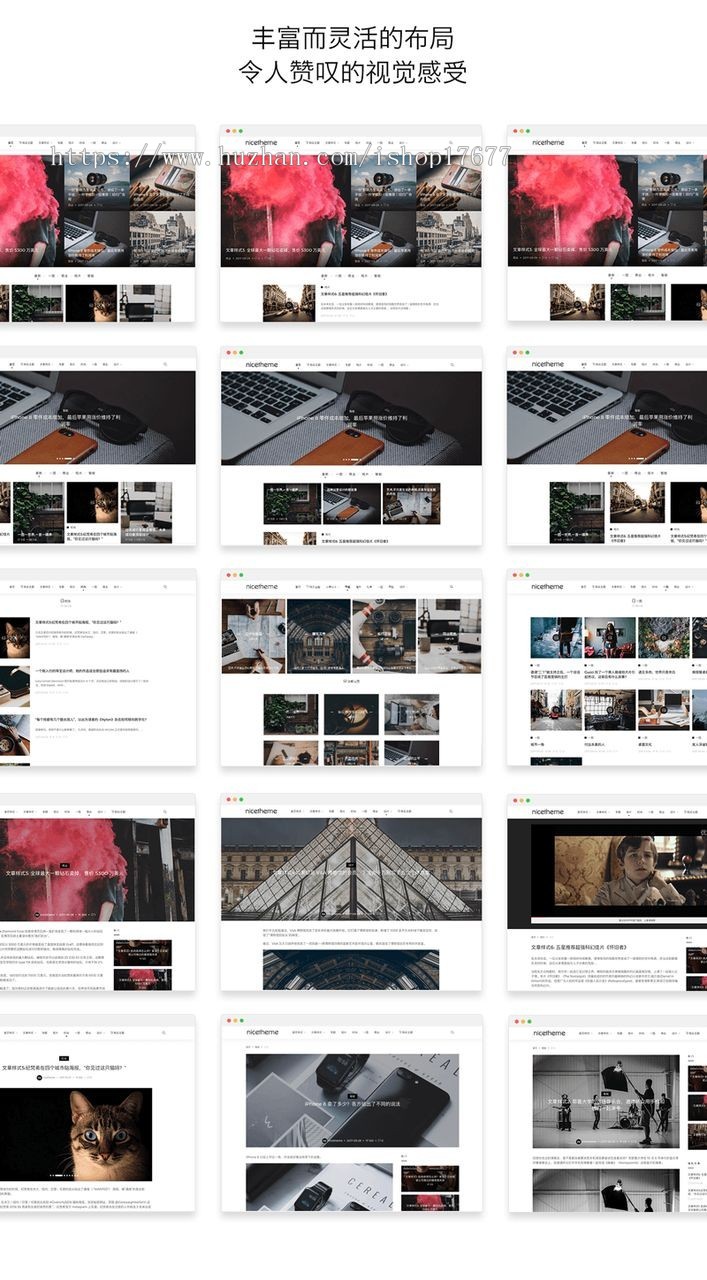Click the search icon in the window with one street-photo article under the smoke grid
The height and width of the screenshot is (1280, 707).
[451, 143]
